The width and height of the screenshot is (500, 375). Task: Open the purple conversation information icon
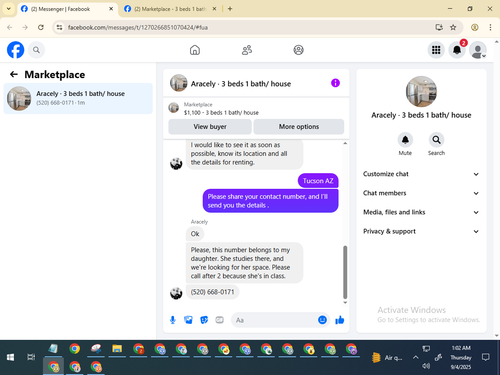(x=335, y=83)
